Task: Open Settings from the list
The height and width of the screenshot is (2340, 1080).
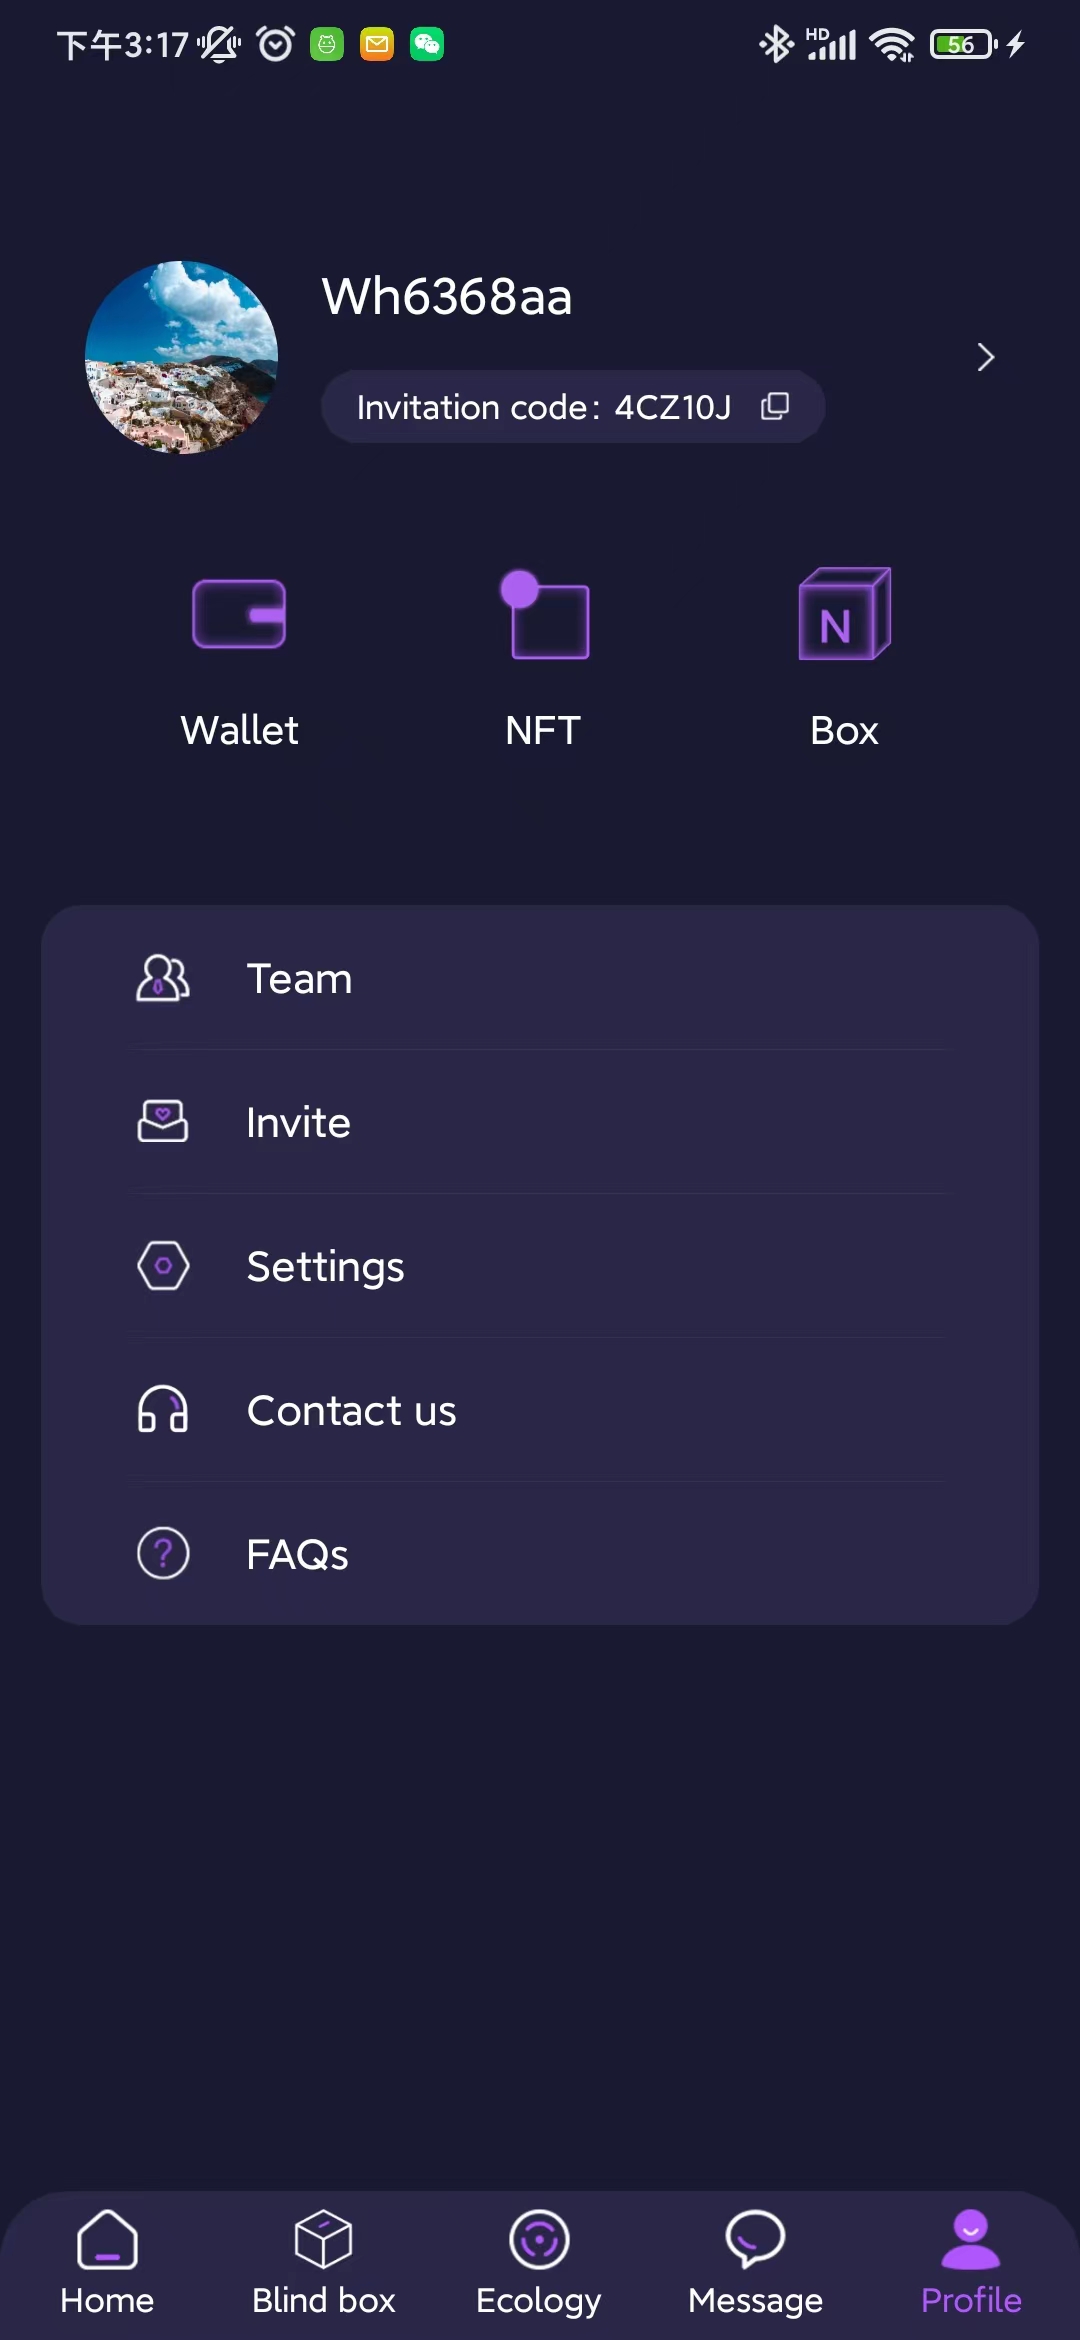Action: 540,1266
